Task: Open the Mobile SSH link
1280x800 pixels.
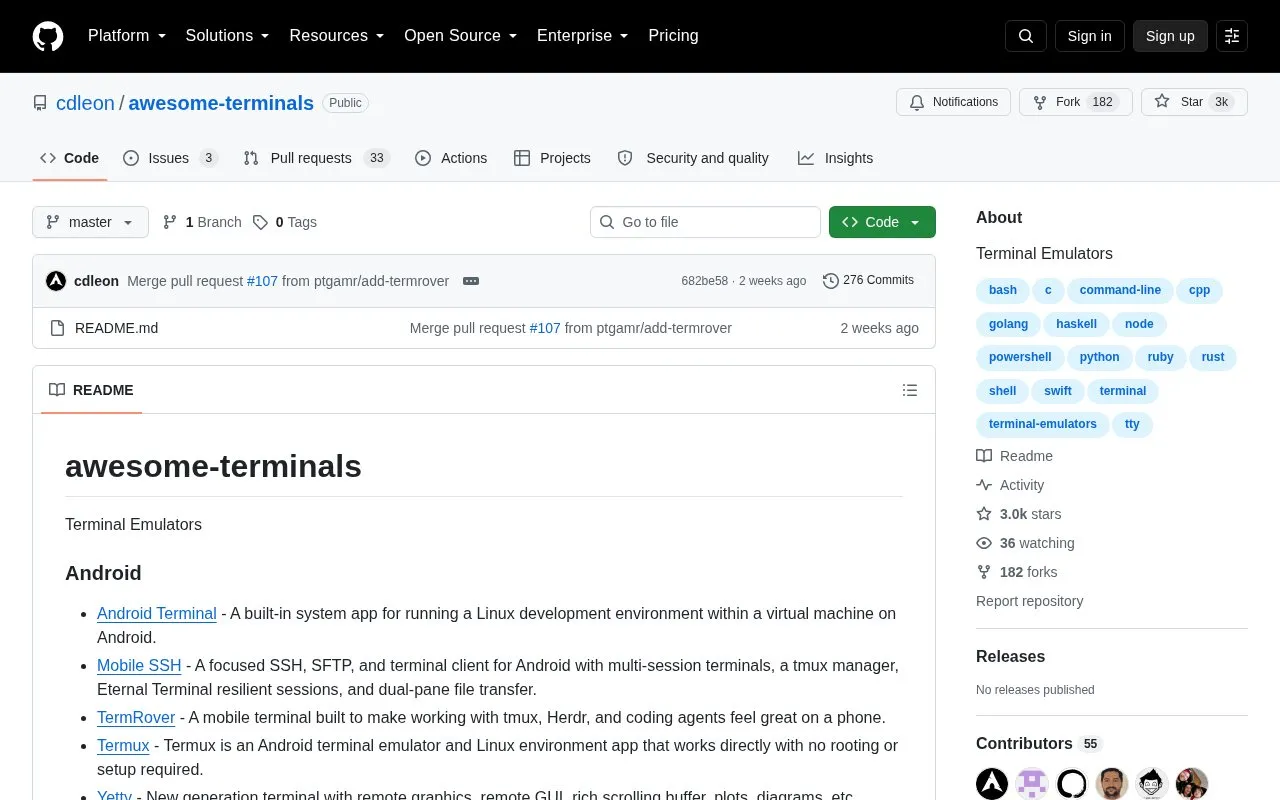Action: click(139, 665)
